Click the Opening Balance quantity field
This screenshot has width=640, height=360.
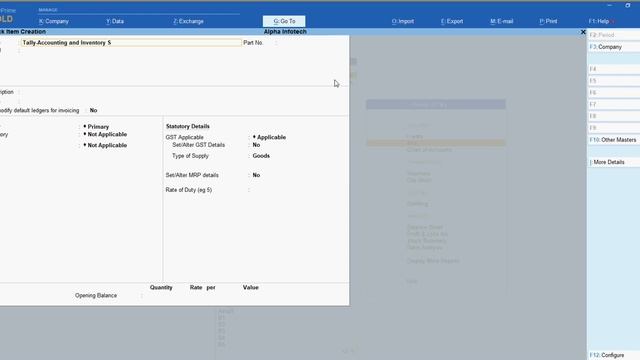(x=160, y=296)
